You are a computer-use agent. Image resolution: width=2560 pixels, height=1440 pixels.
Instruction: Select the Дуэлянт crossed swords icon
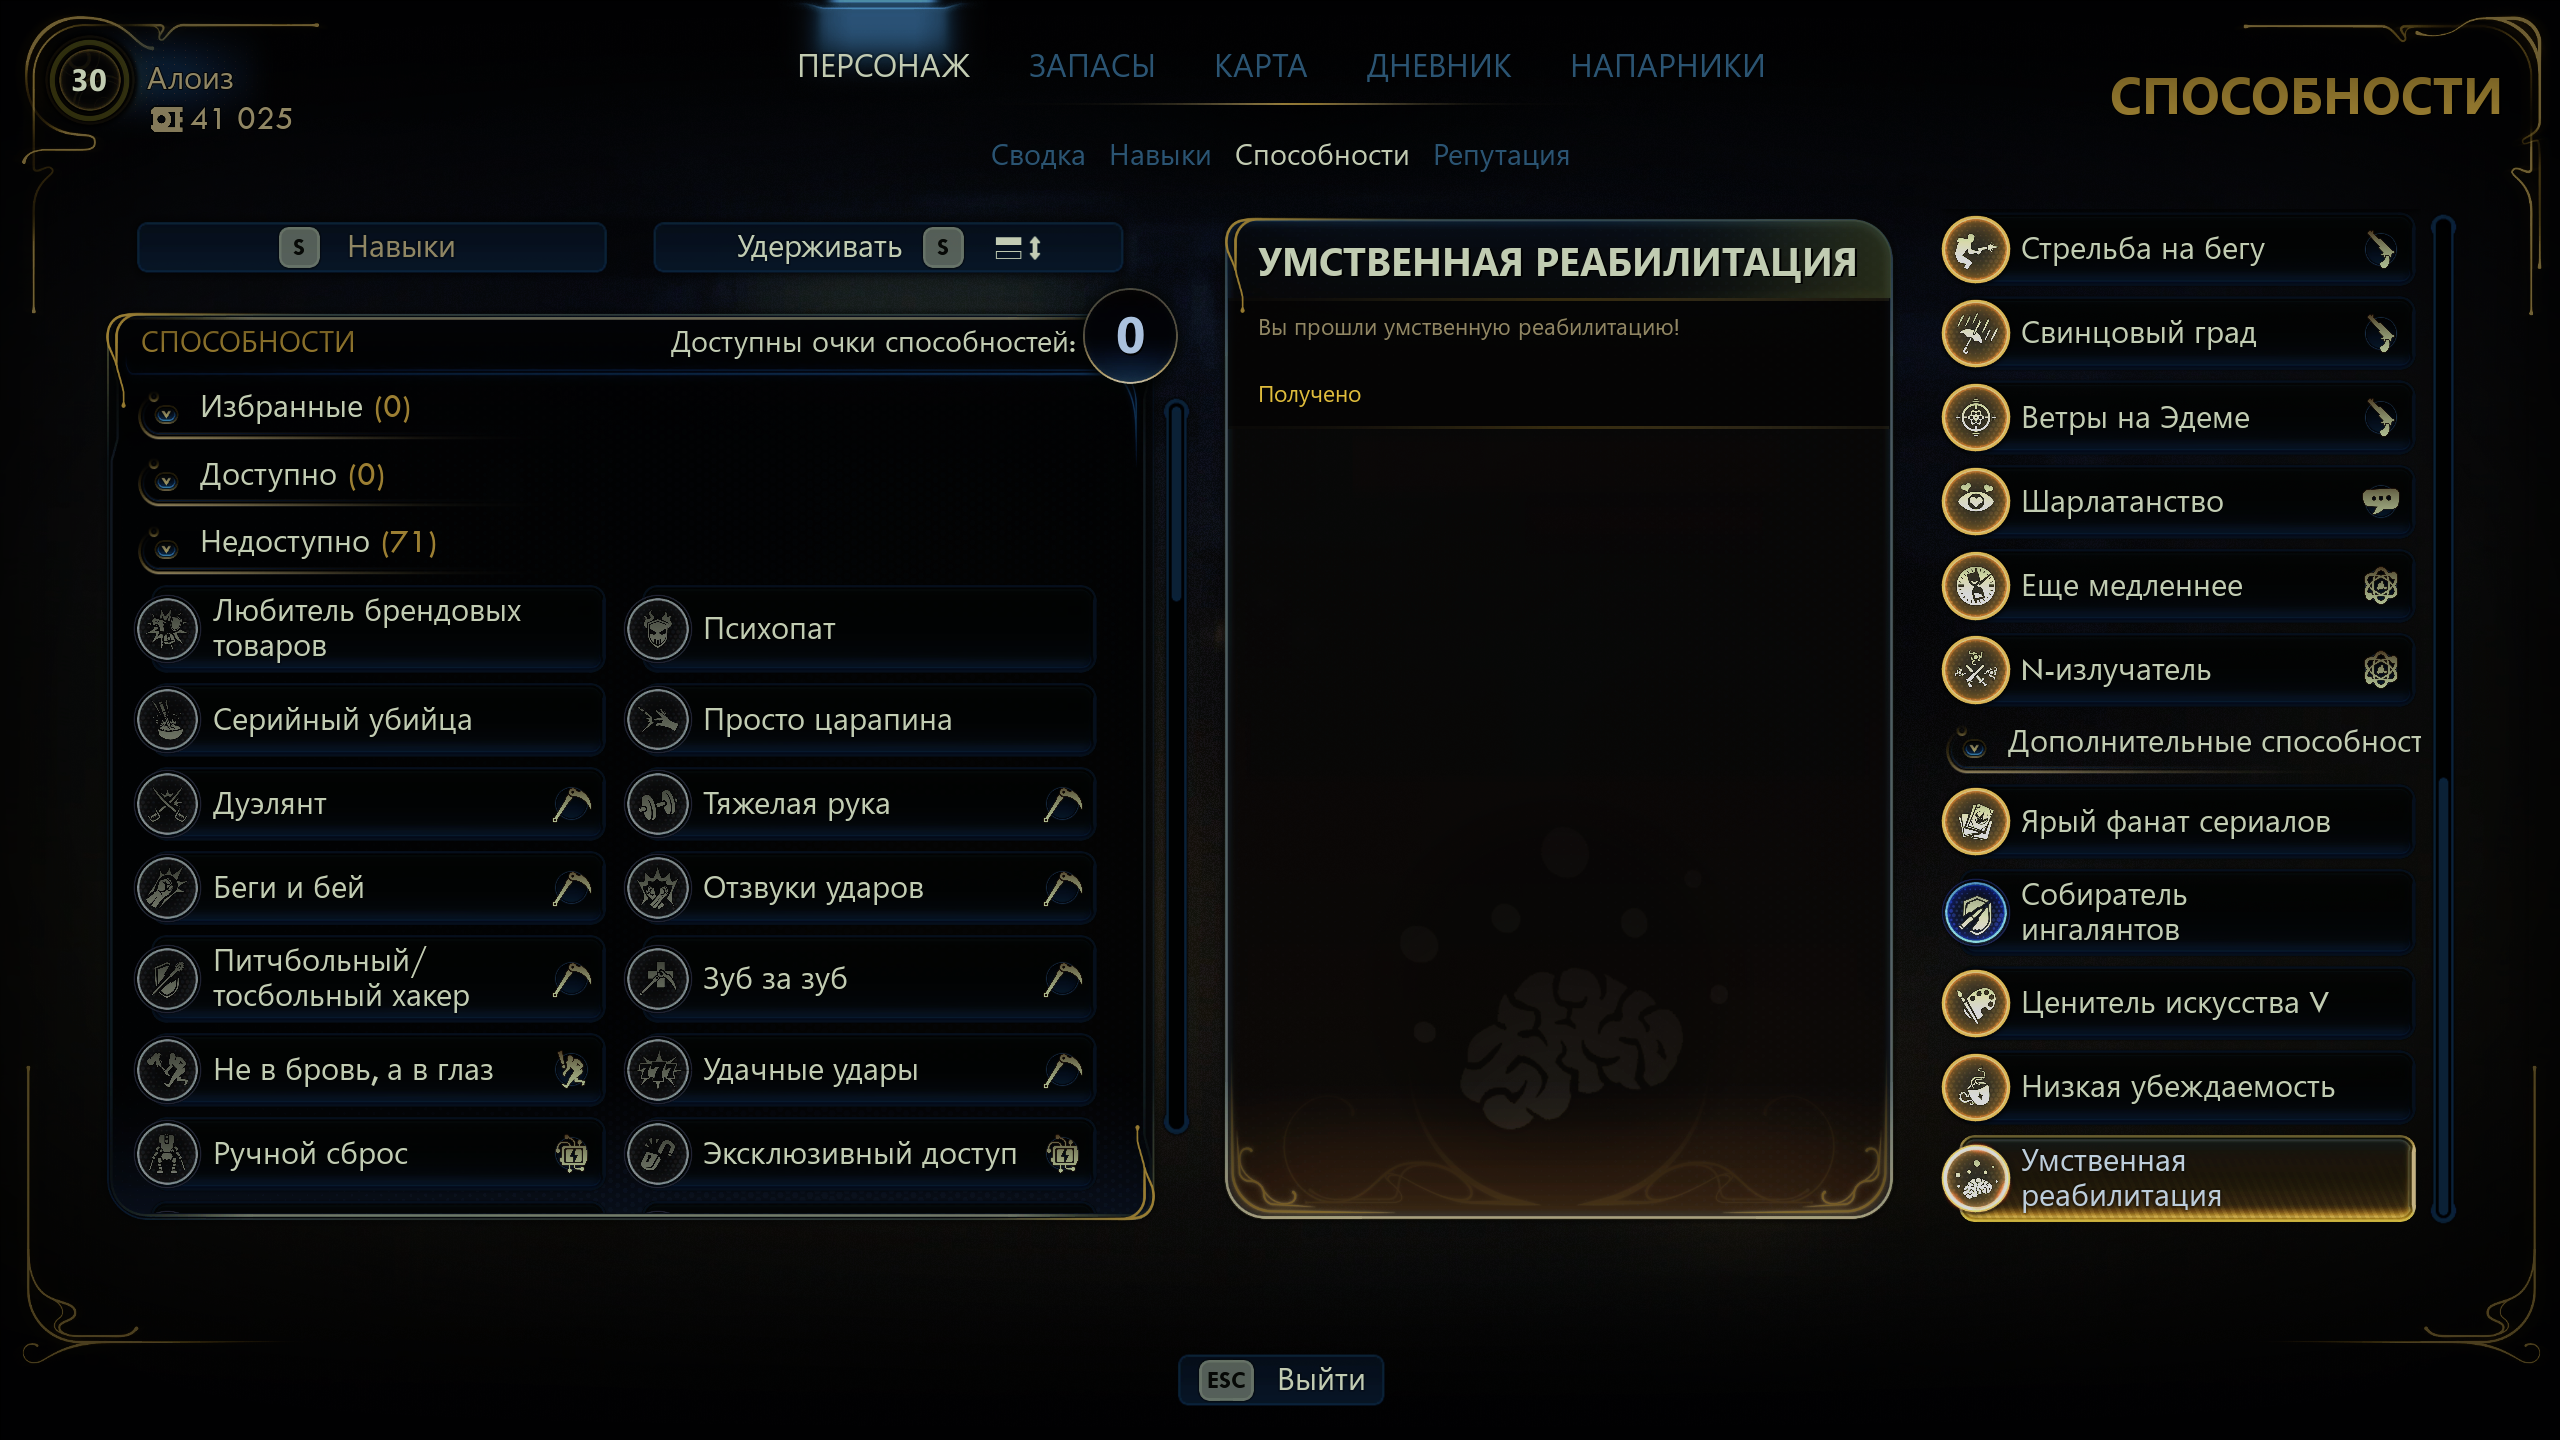168,804
